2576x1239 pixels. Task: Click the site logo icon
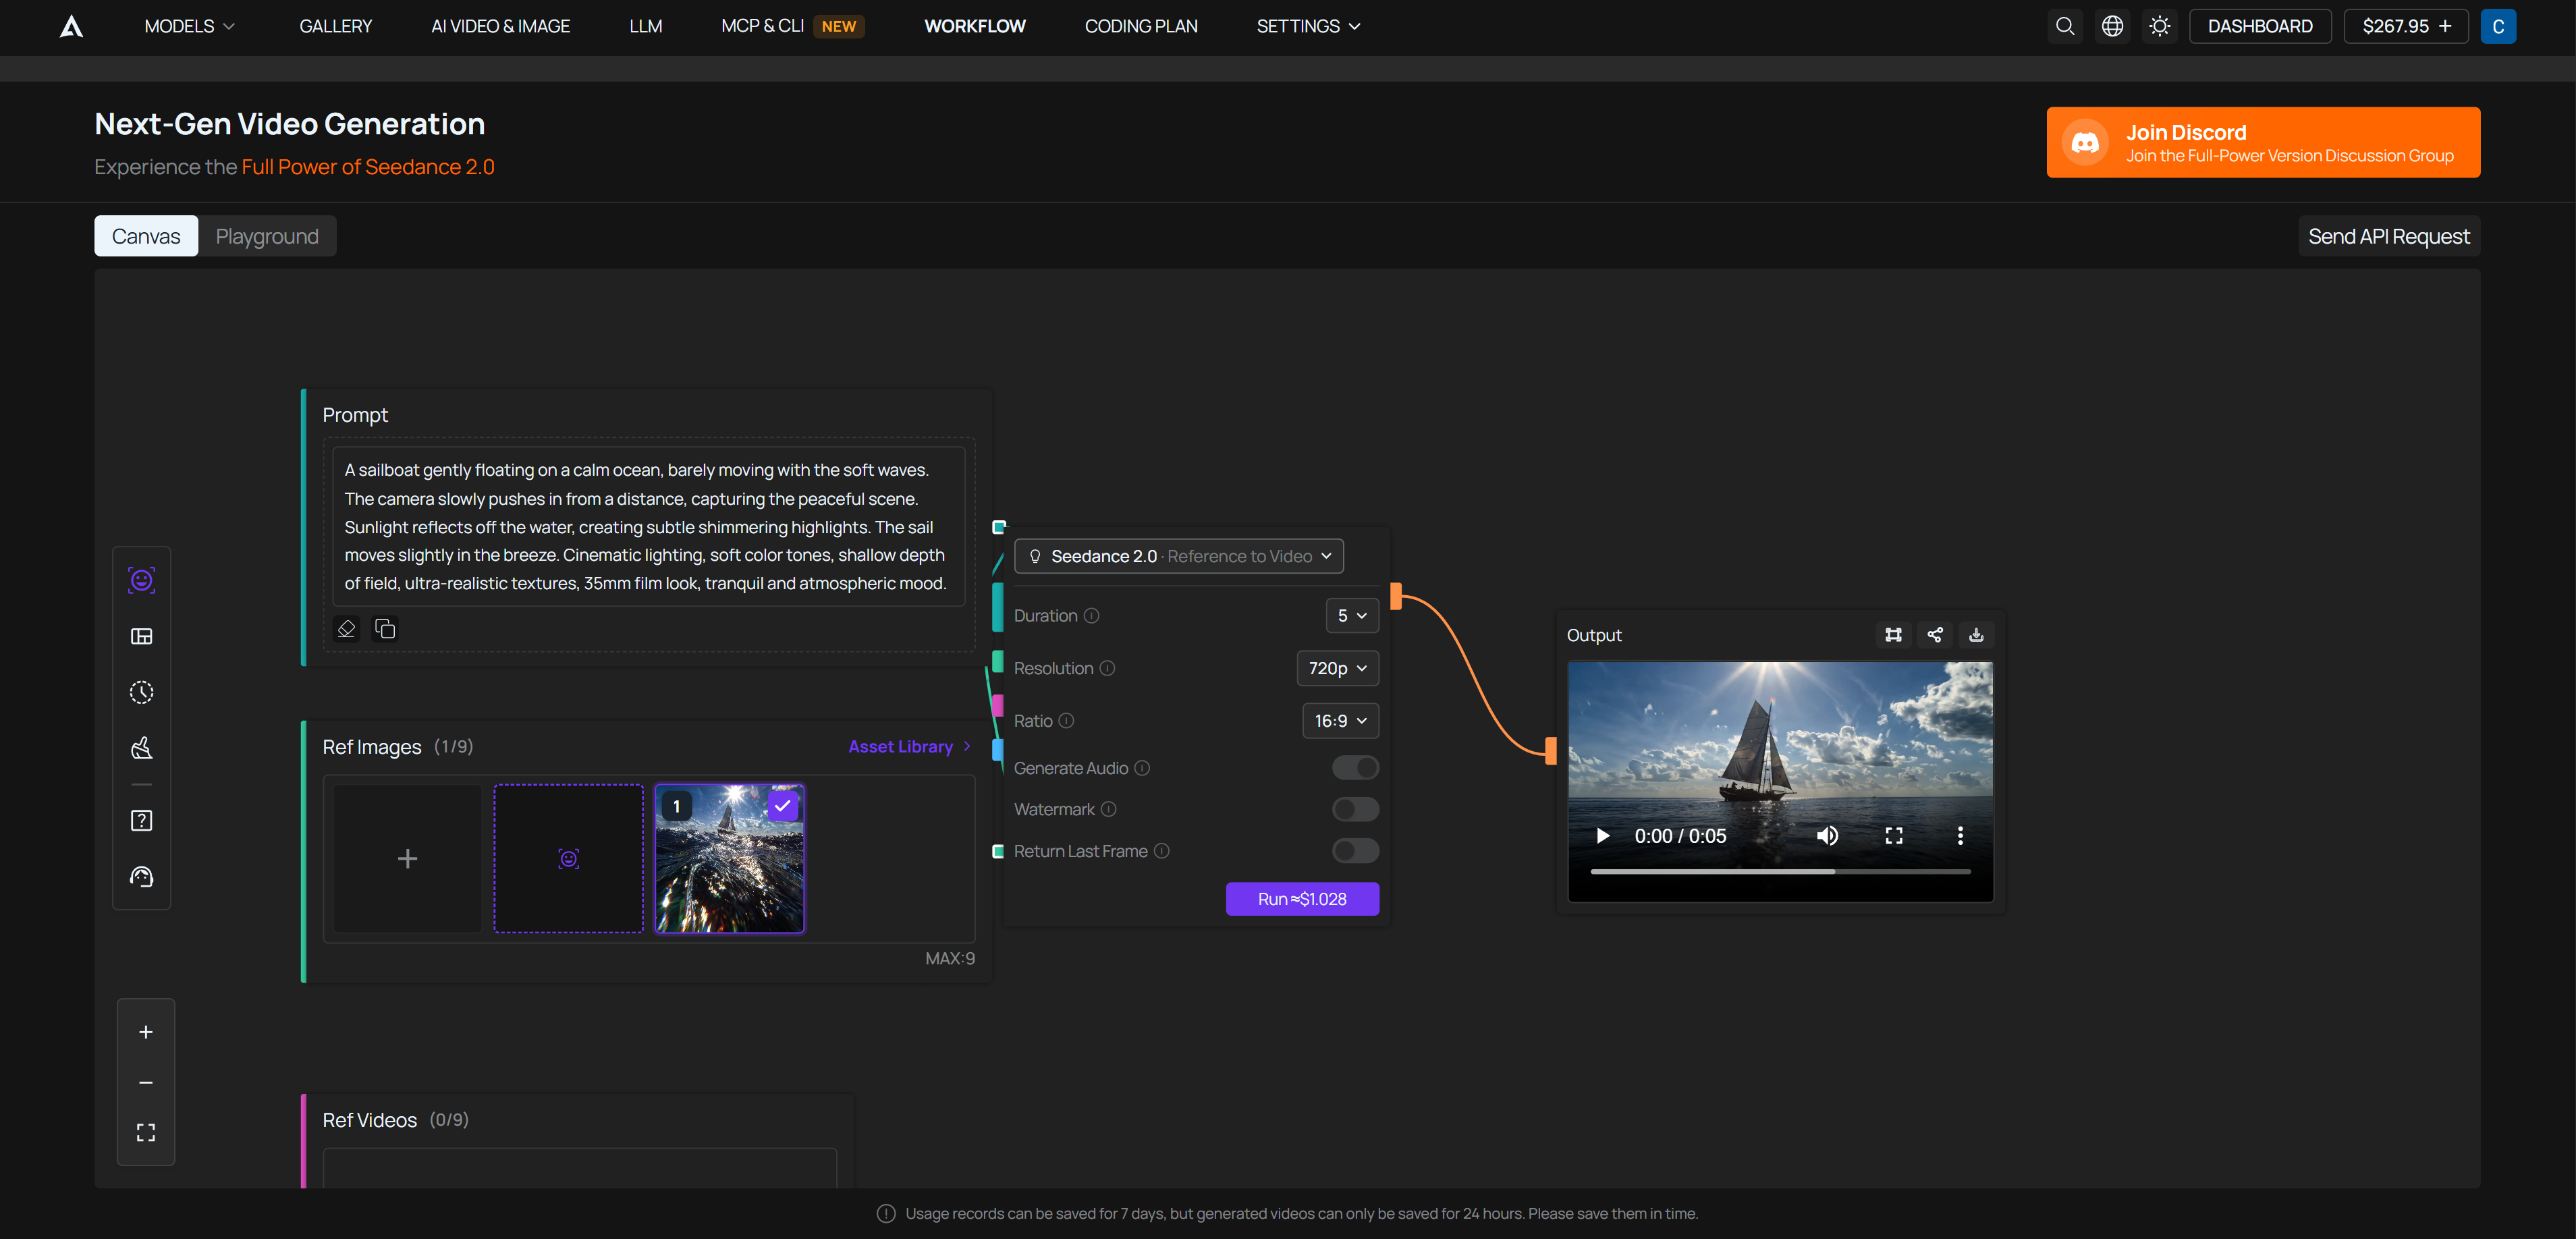click(x=71, y=26)
